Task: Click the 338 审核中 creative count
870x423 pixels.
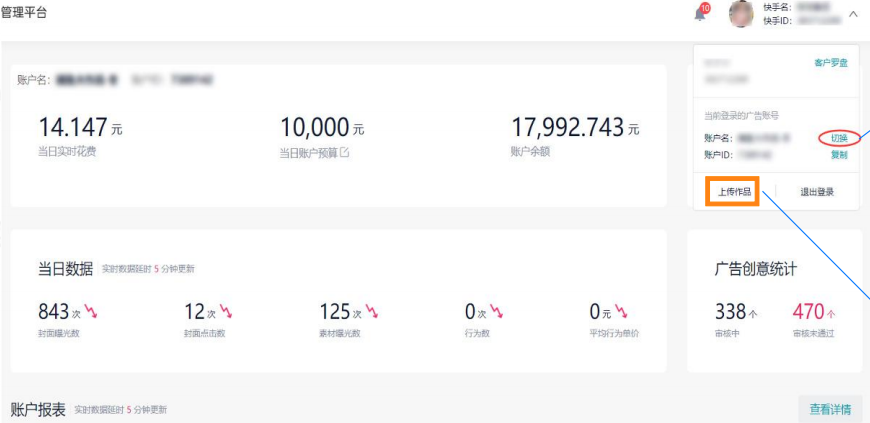Action: click(736, 320)
